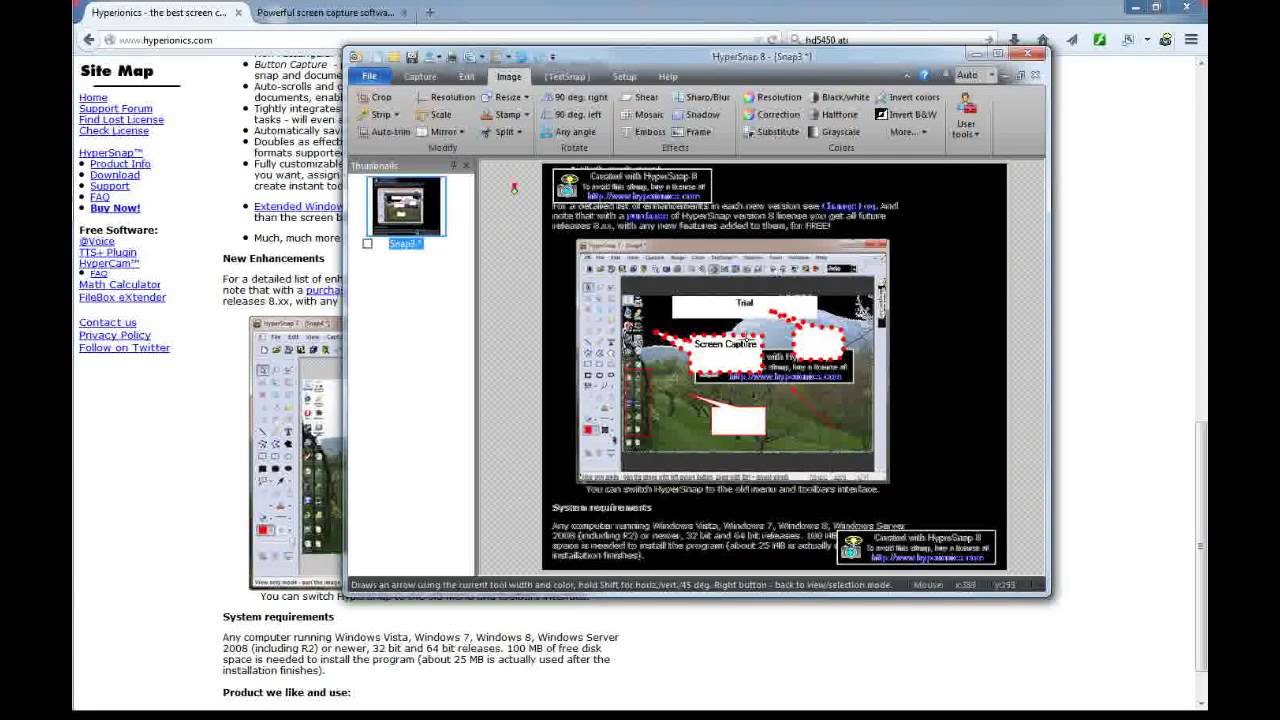Choose the Any angle rotation tool

(x=568, y=132)
